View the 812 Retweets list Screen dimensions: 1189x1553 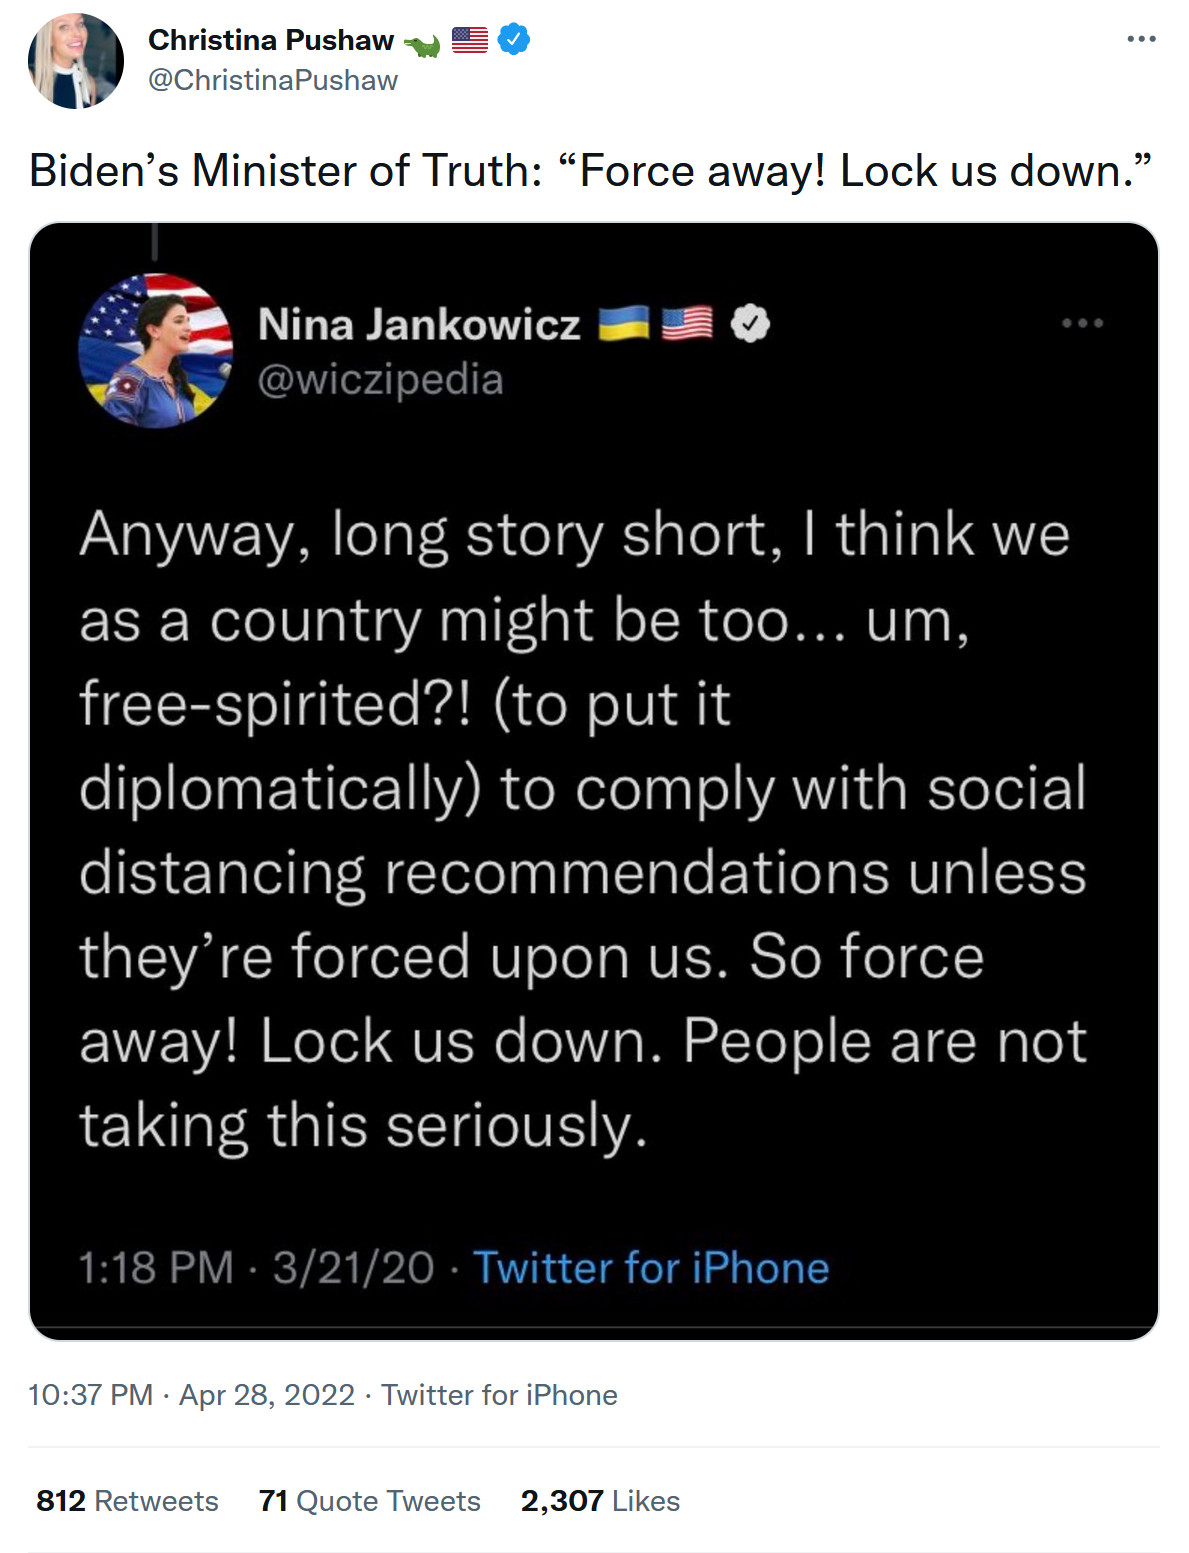tap(127, 1501)
